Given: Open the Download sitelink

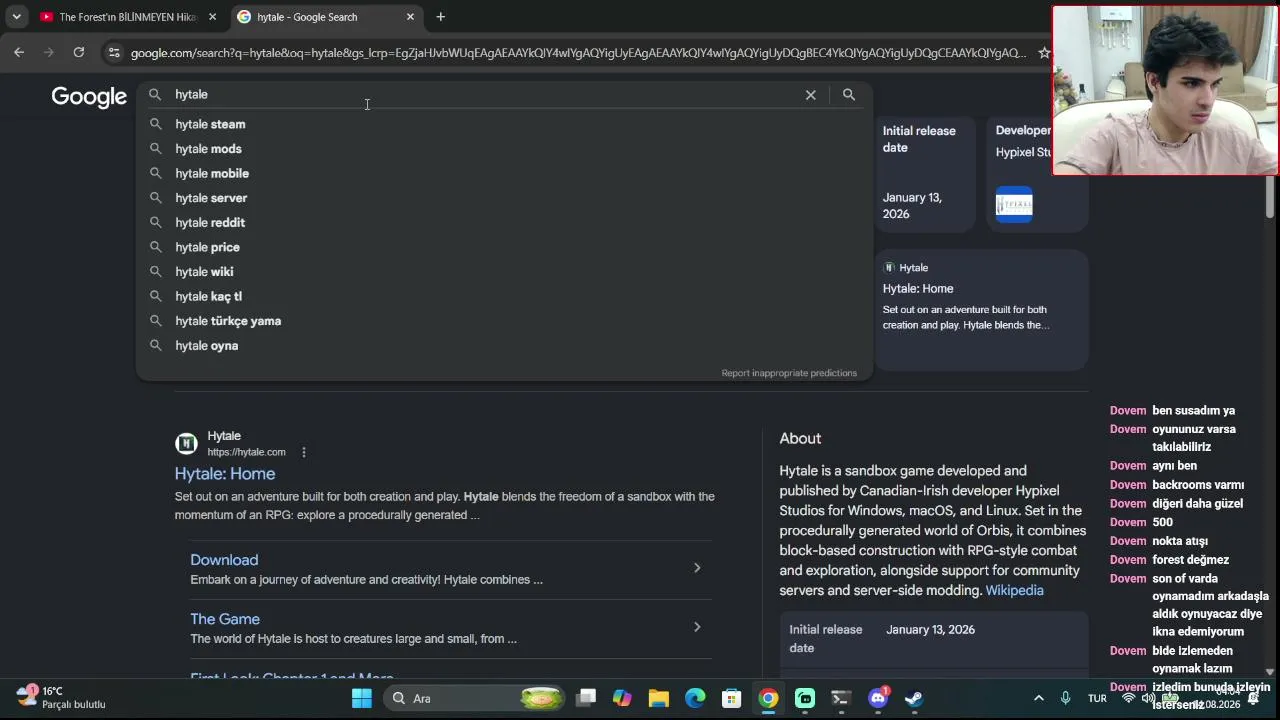Looking at the screenshot, I should click(x=224, y=560).
